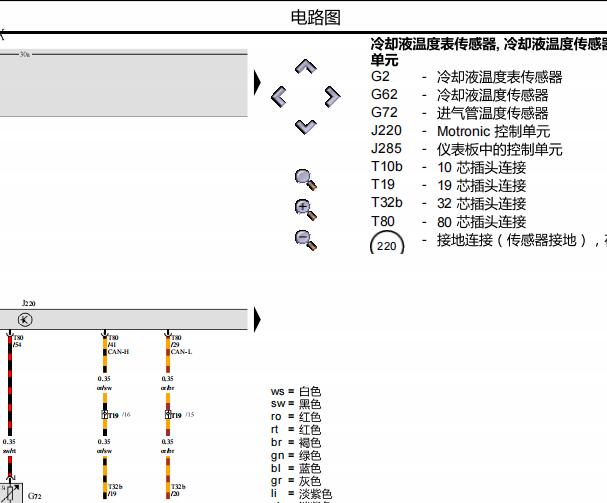Click the red-black sw/rt wire
This screenshot has width=607, height=503.
(x=10, y=386)
